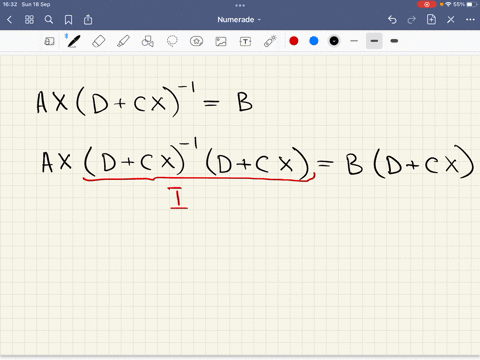Select the Laser pointer tool
Image resolution: width=480 pixels, height=360 pixels.
point(270,41)
